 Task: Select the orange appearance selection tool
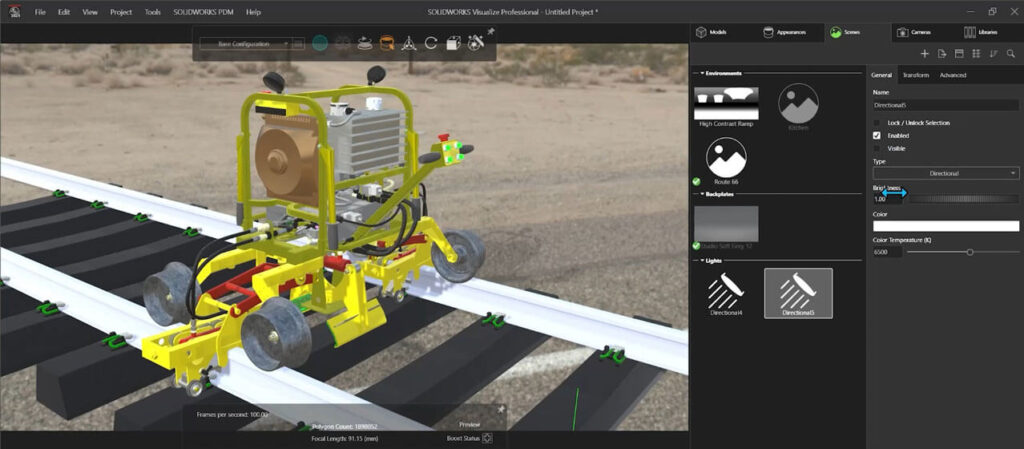click(x=387, y=44)
